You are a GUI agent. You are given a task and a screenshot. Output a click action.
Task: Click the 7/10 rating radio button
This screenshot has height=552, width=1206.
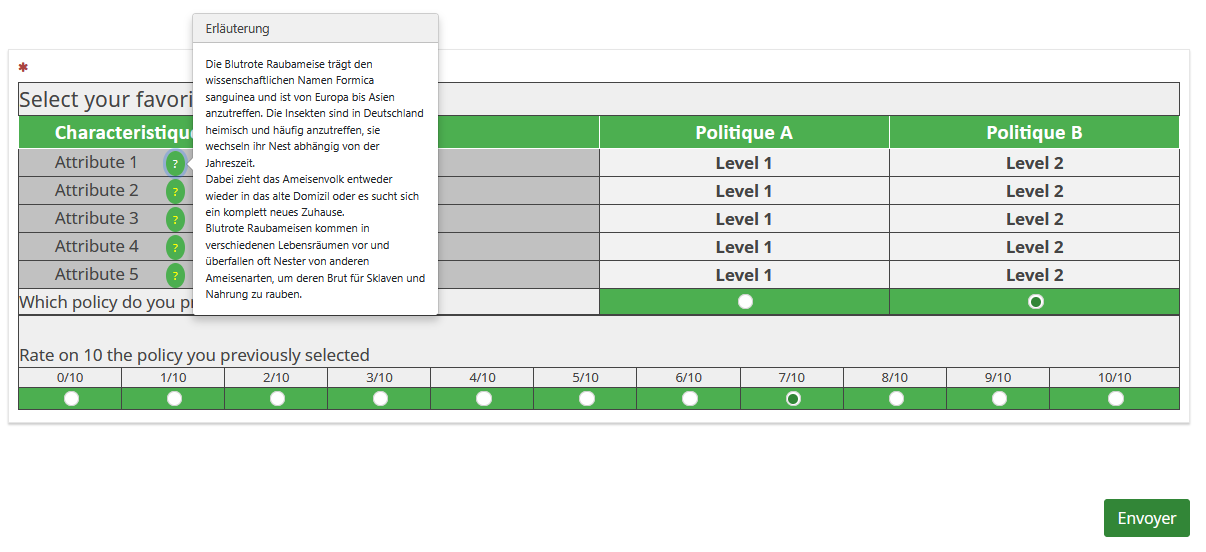(x=793, y=399)
